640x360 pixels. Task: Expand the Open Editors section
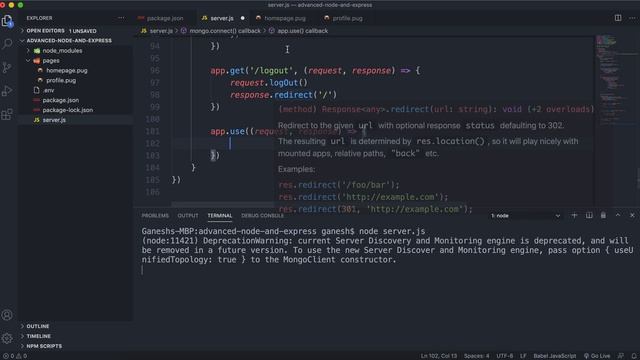(x=76, y=31)
